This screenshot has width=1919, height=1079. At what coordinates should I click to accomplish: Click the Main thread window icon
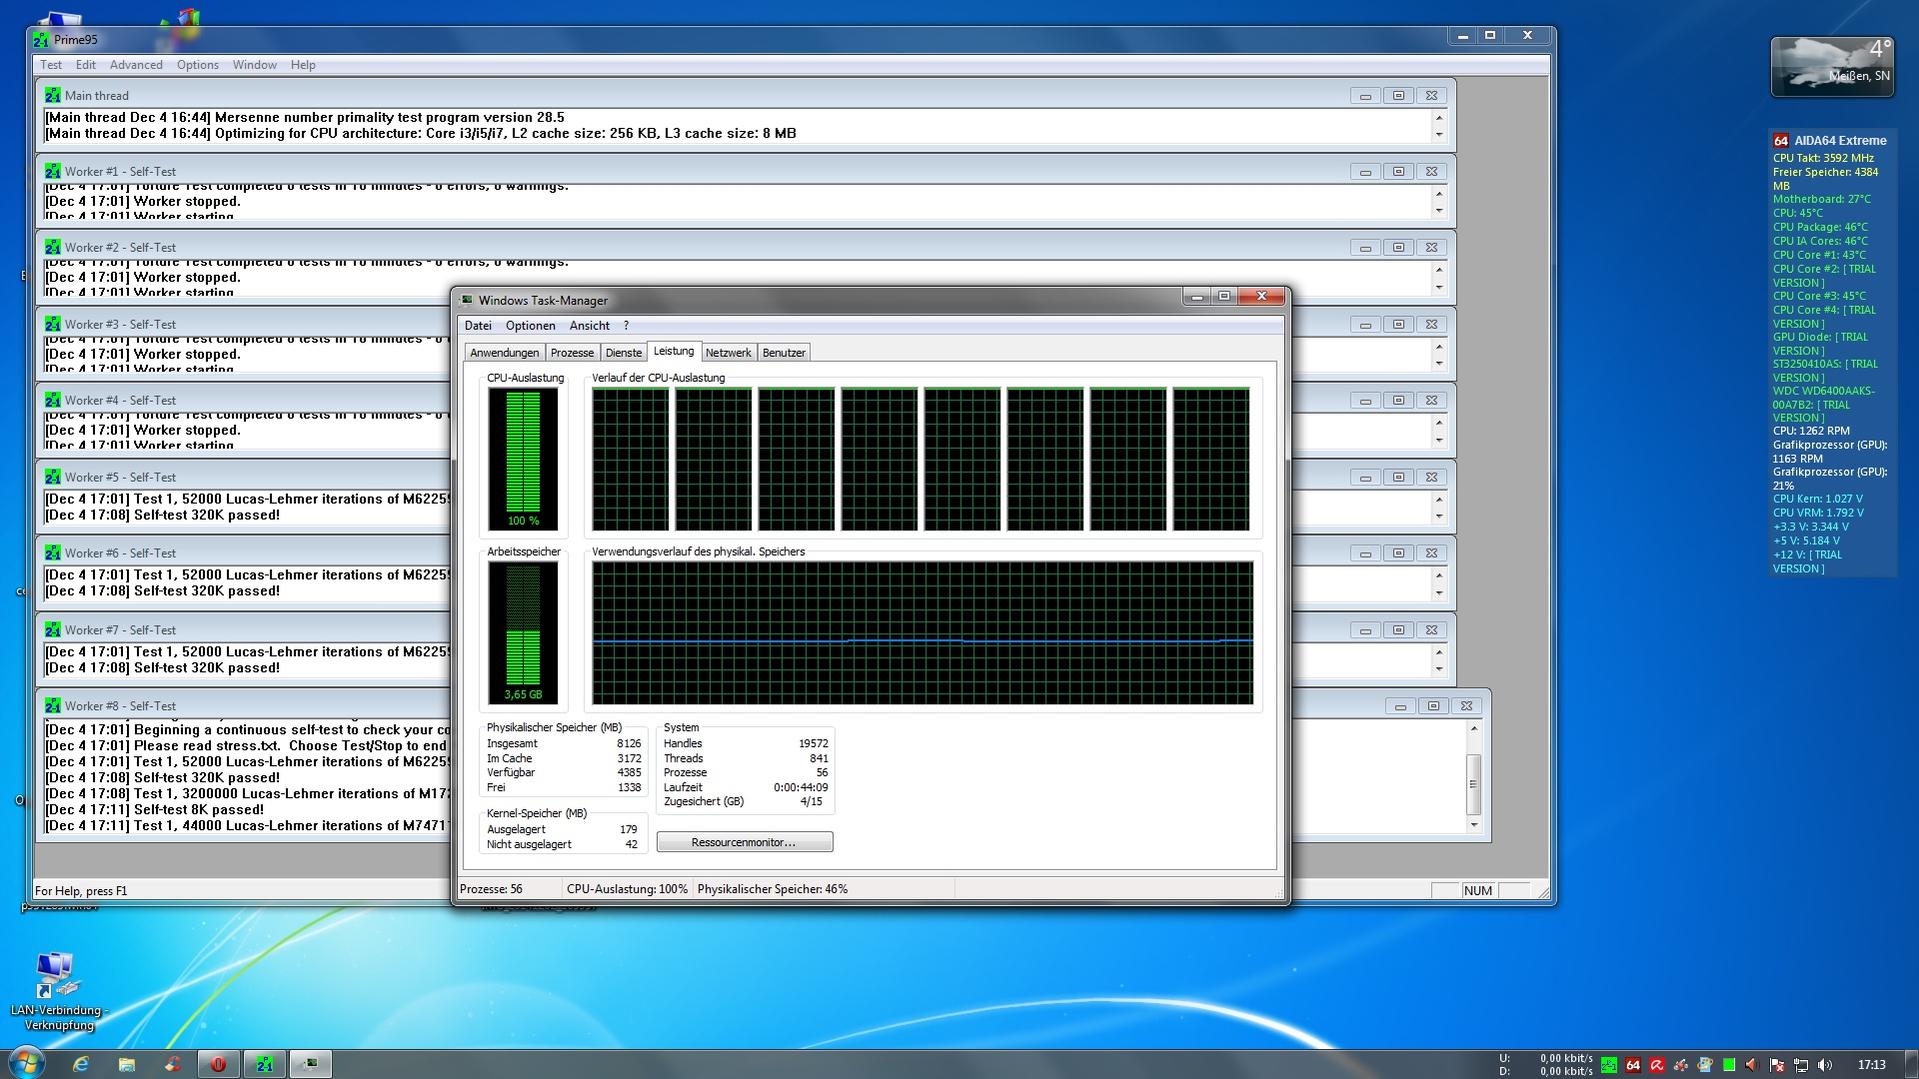tap(52, 95)
